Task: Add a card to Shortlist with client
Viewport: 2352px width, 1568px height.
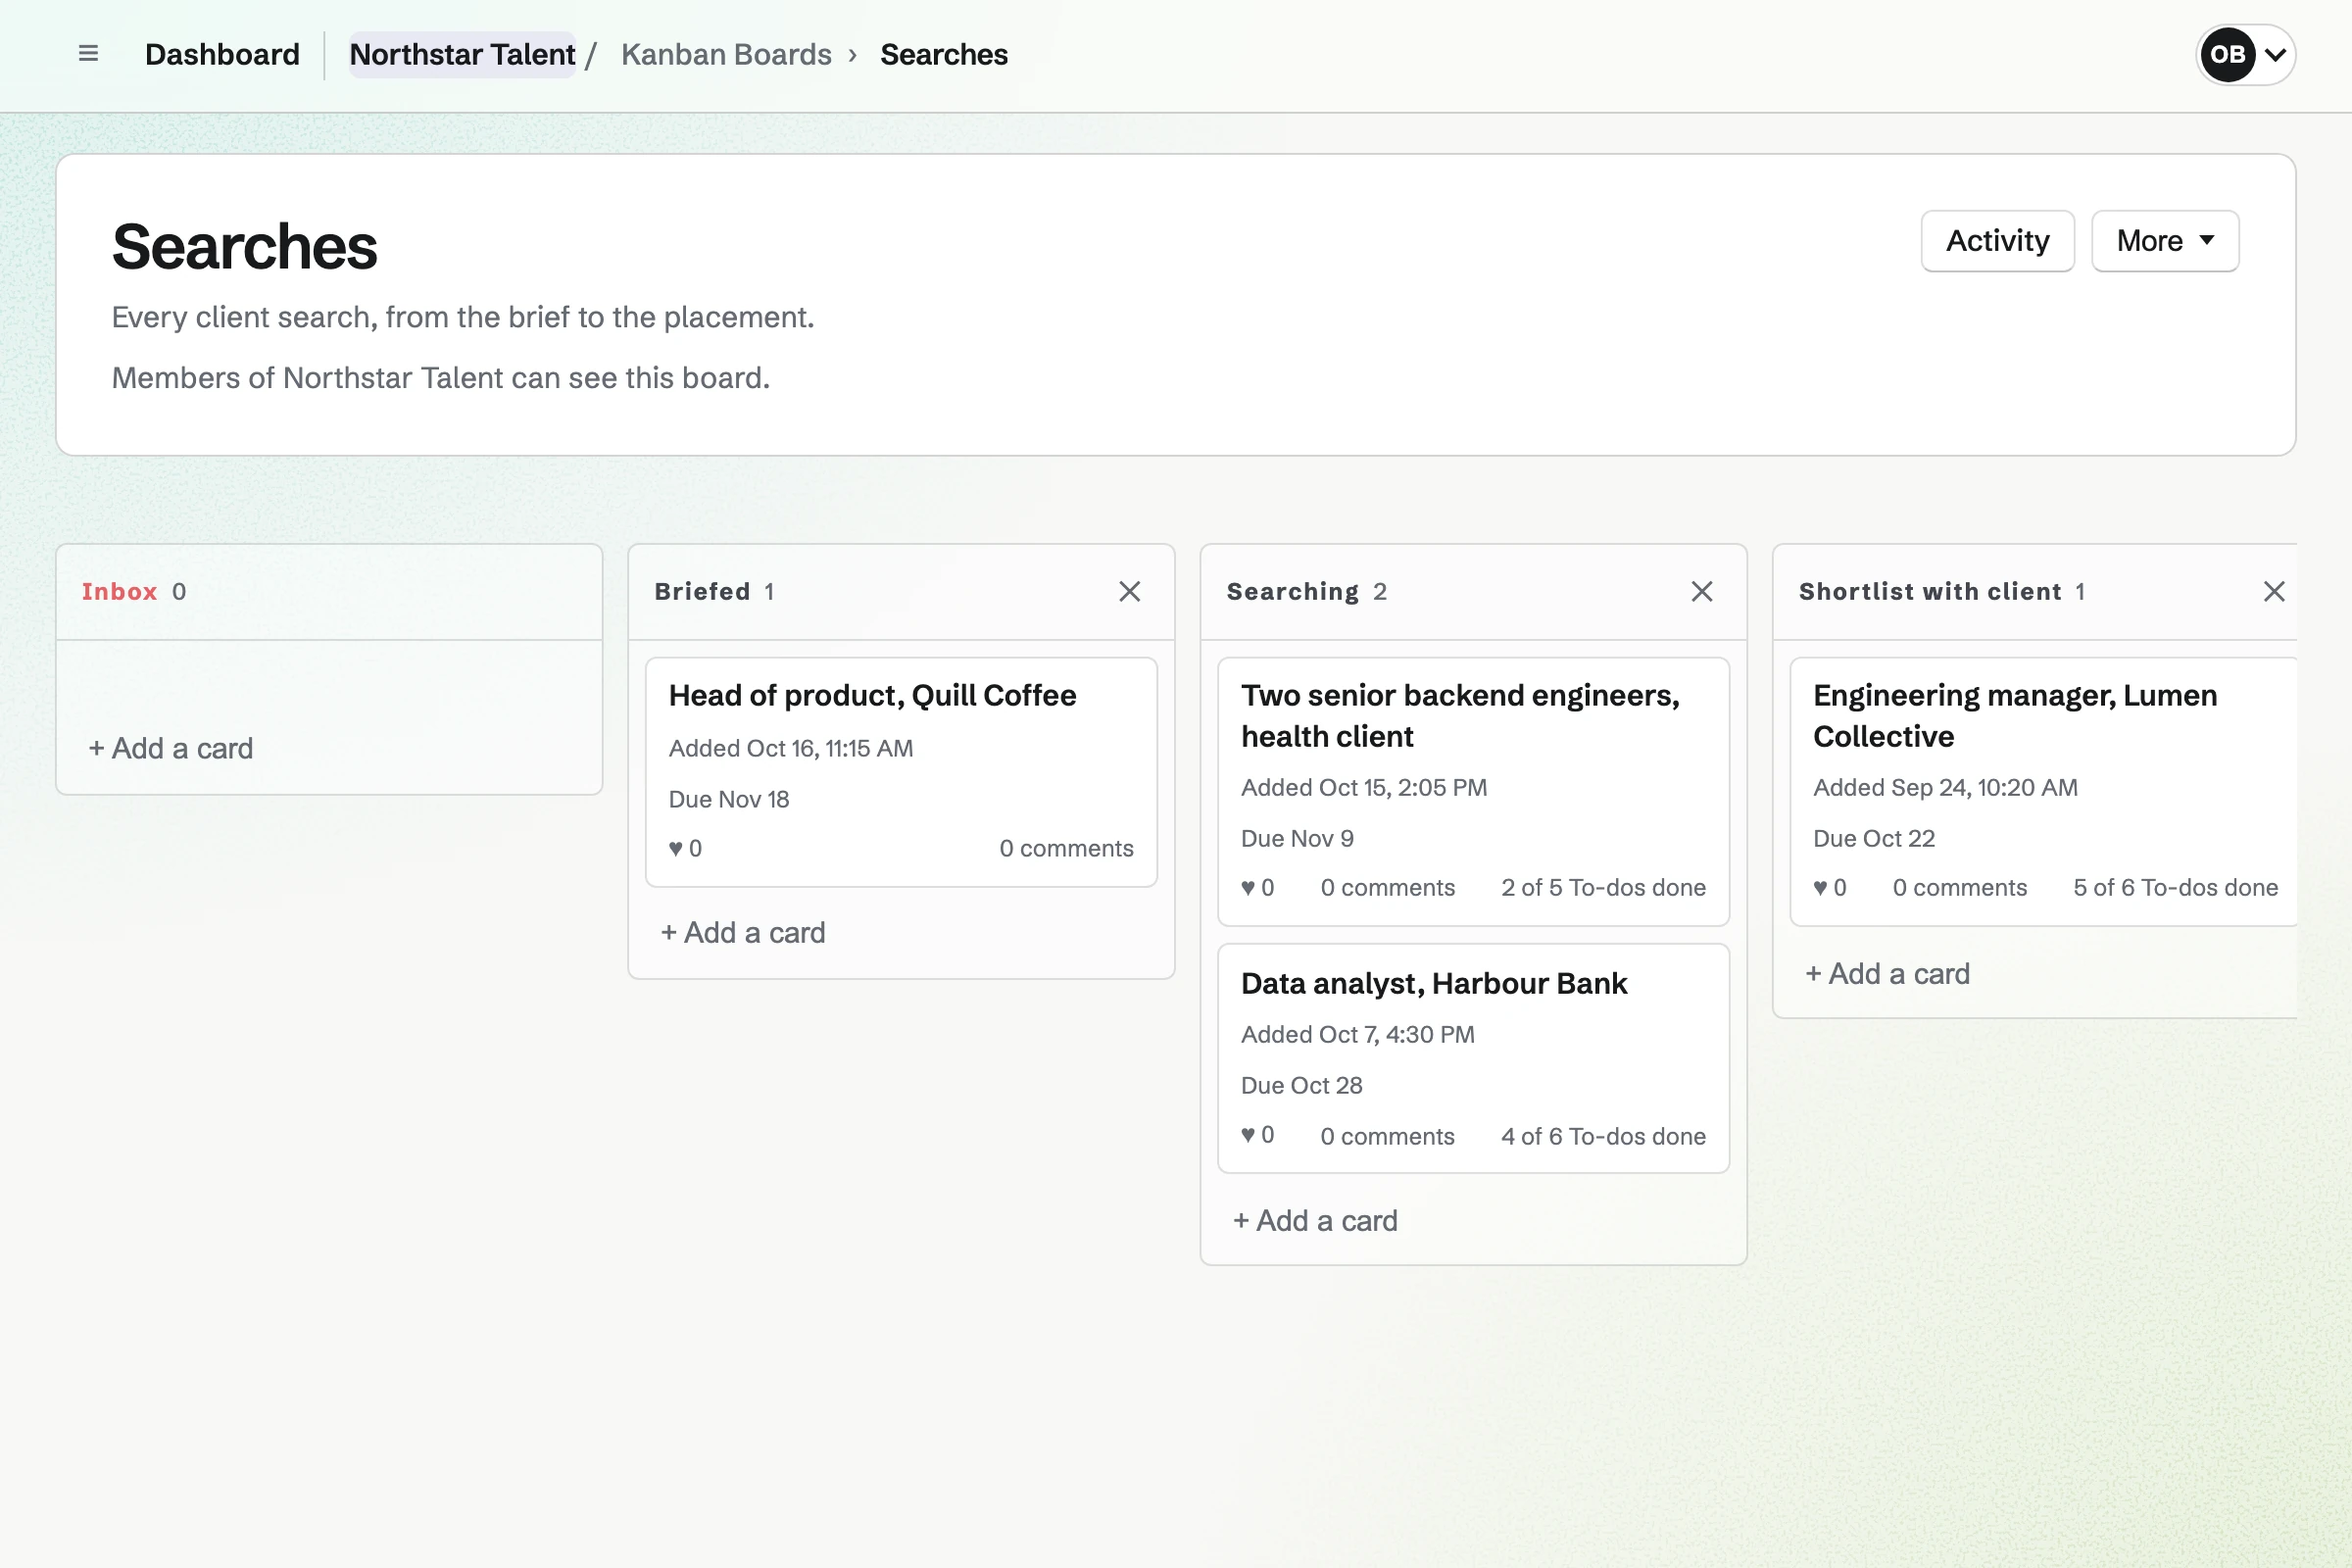Action: click(x=1887, y=973)
